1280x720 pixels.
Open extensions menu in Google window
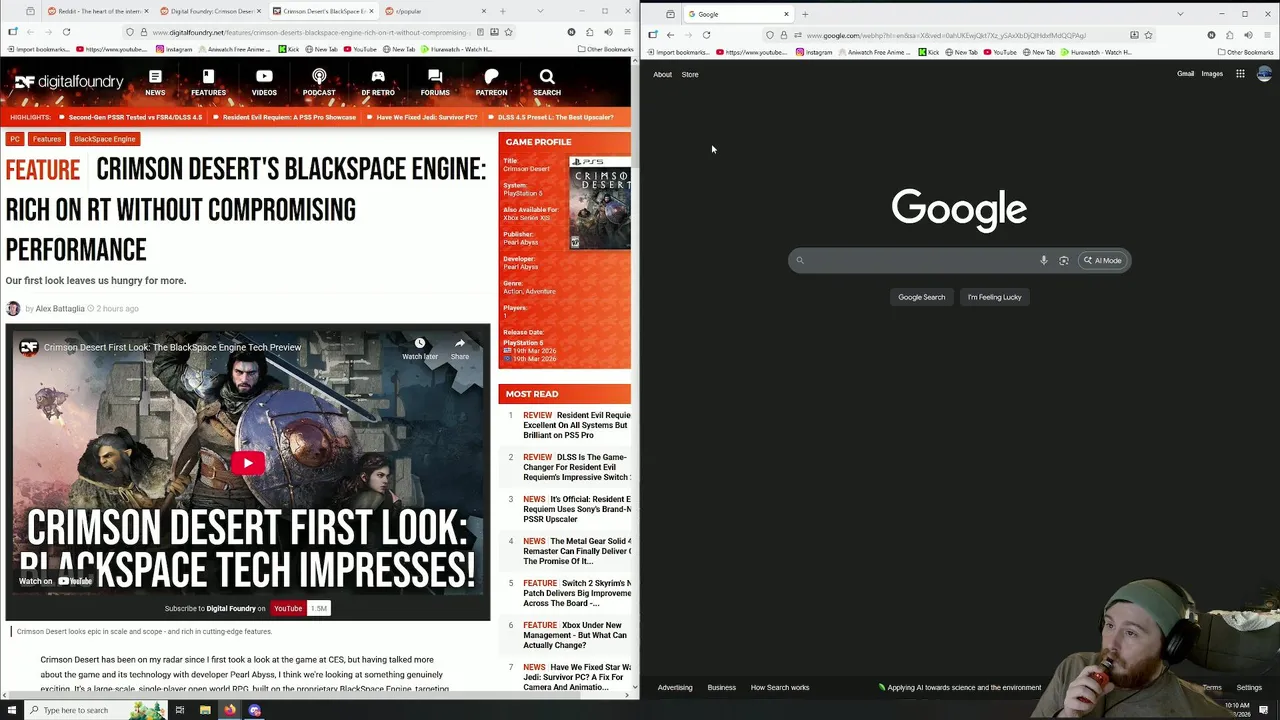click(1229, 35)
